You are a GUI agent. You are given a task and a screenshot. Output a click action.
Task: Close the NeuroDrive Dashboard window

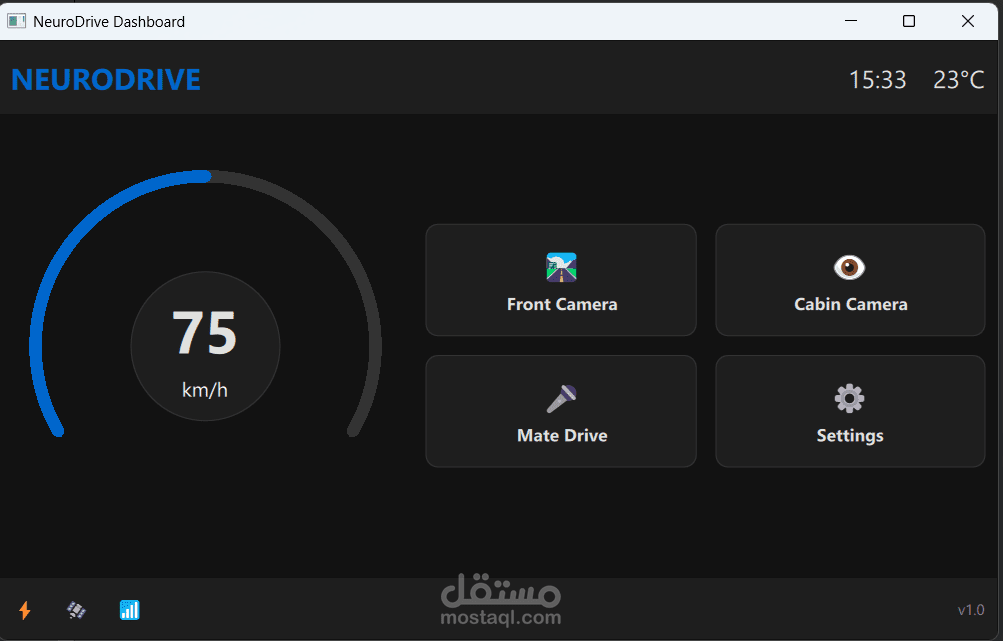coord(968,21)
